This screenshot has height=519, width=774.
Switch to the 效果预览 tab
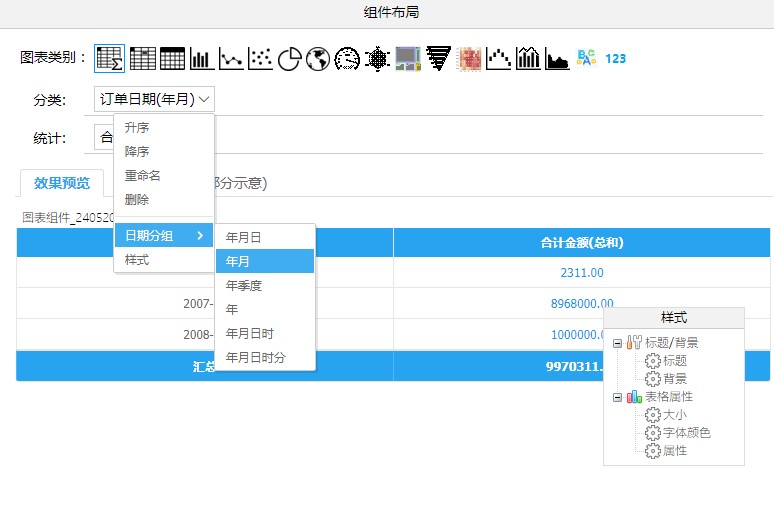click(62, 183)
